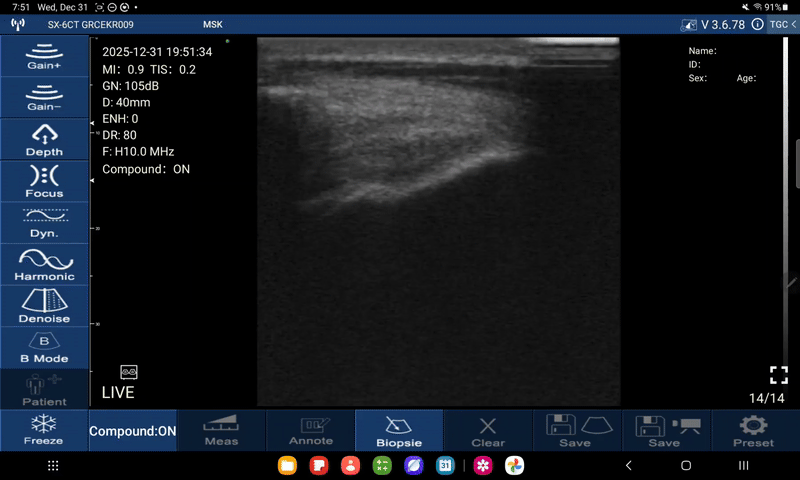Screen dimensions: 800x480
Task: Click the ultrasound image display
Action: [x=438, y=221]
